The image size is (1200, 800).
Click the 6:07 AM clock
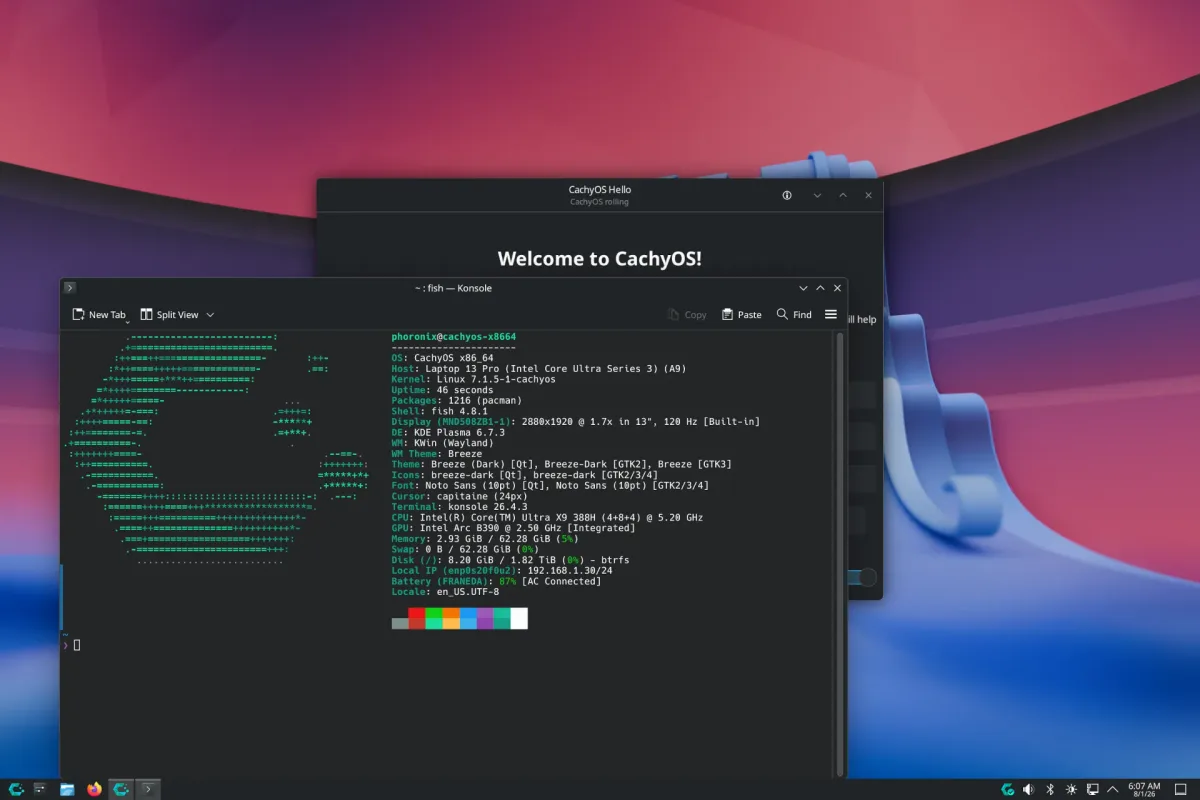(1144, 789)
